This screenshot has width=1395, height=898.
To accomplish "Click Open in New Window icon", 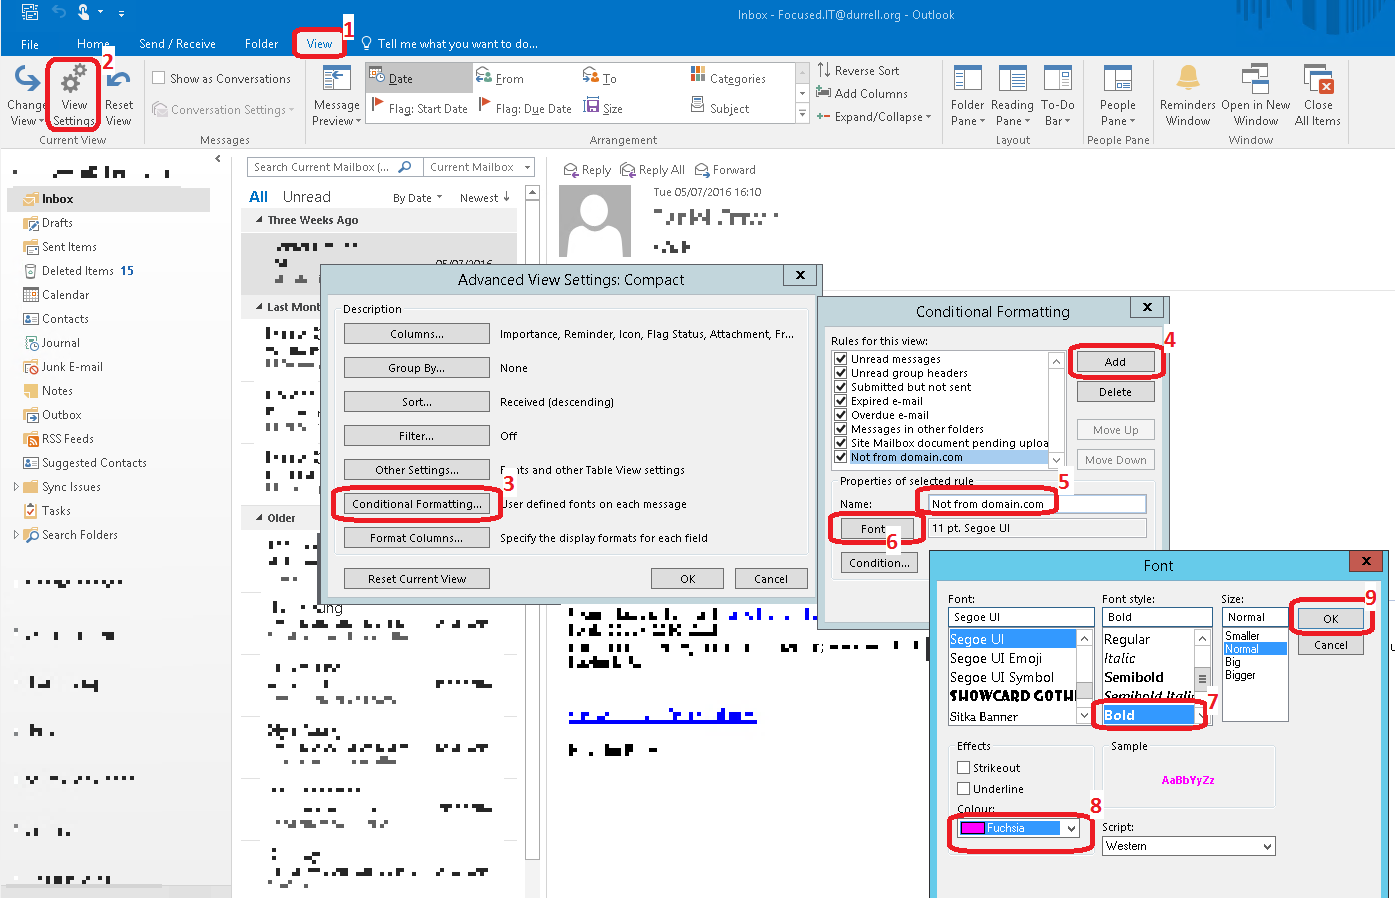I will click(1255, 80).
